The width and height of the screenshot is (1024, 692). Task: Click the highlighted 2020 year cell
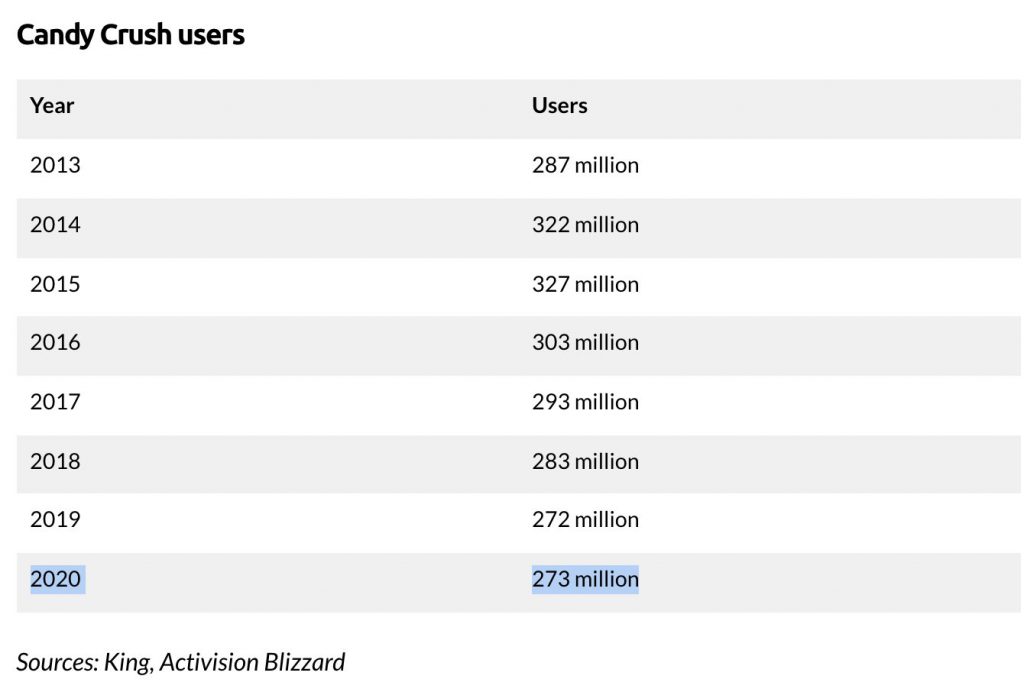[57, 579]
